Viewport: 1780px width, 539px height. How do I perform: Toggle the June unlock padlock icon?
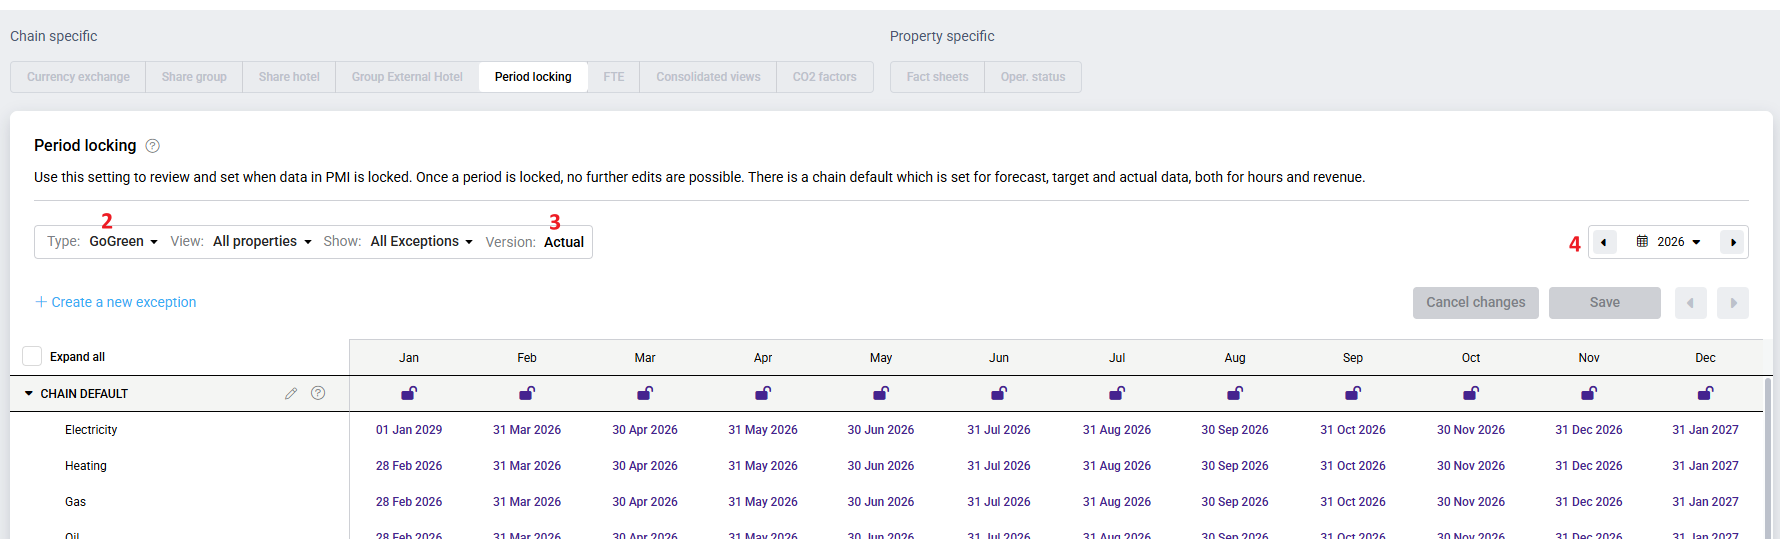click(999, 393)
